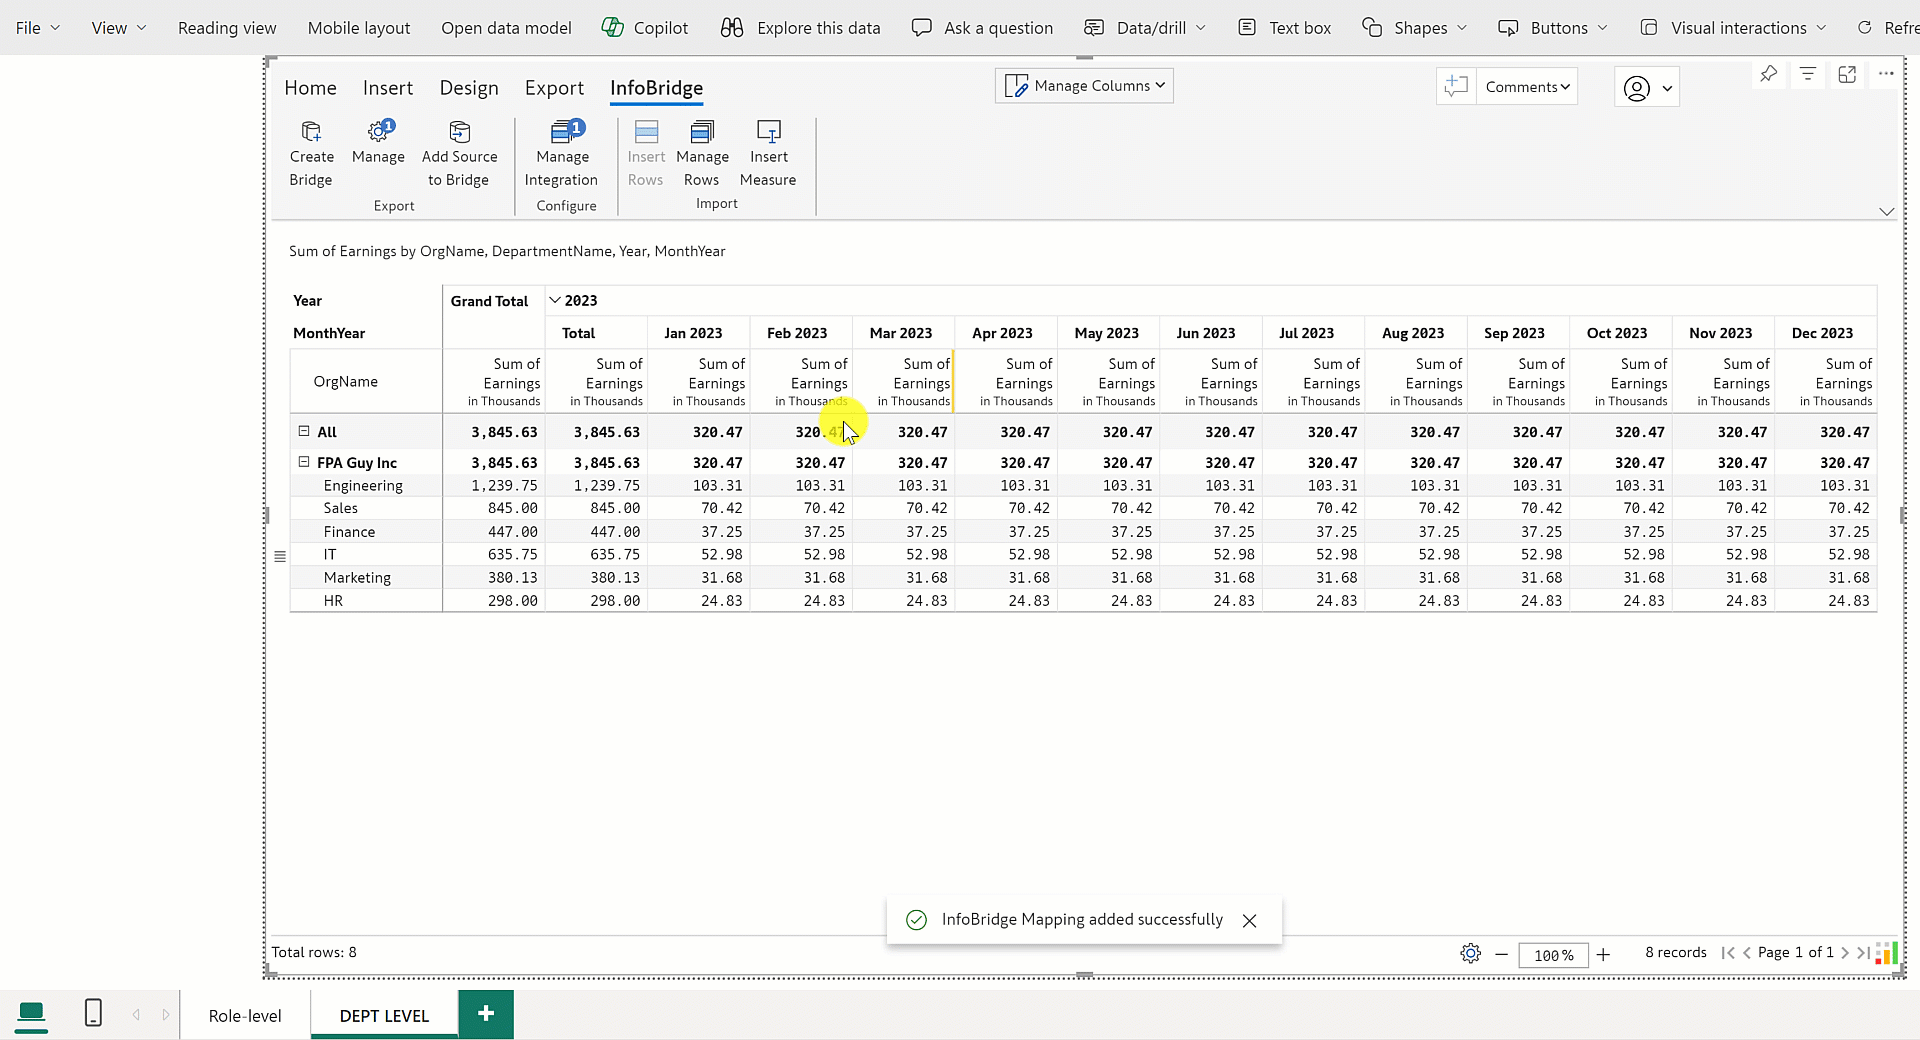1920x1040 pixels.
Task: Click zoom in plus button
Action: (x=1603, y=955)
